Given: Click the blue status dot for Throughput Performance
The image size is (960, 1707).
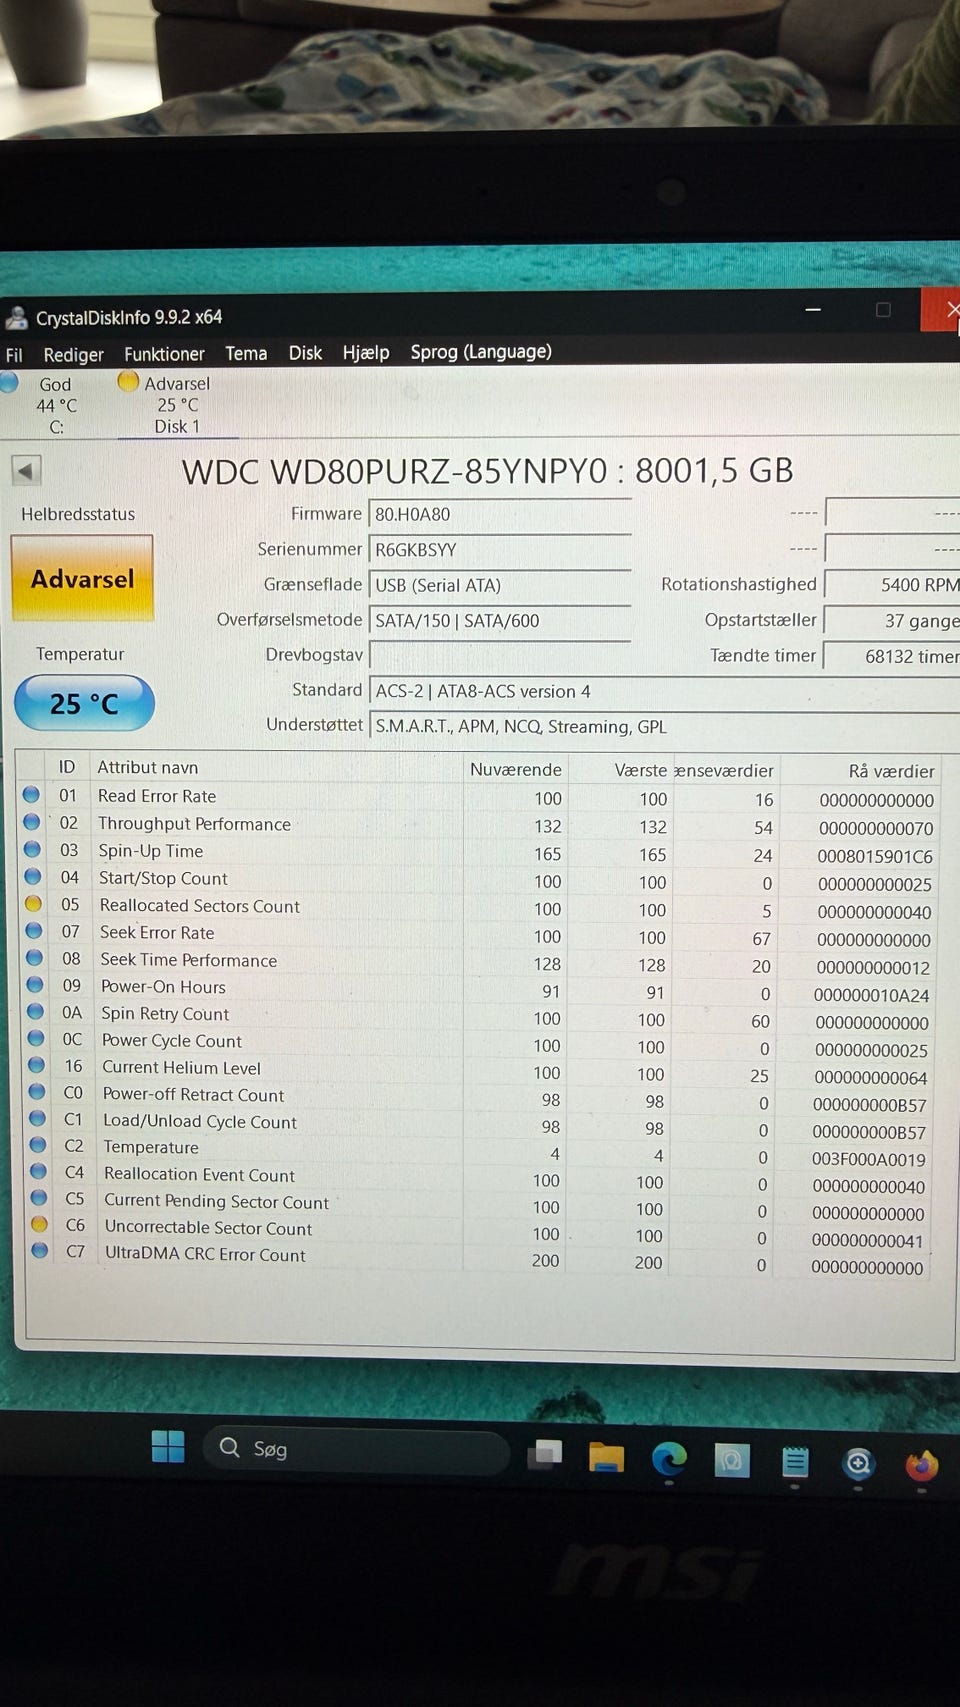Looking at the screenshot, I should pyautogui.click(x=32, y=822).
